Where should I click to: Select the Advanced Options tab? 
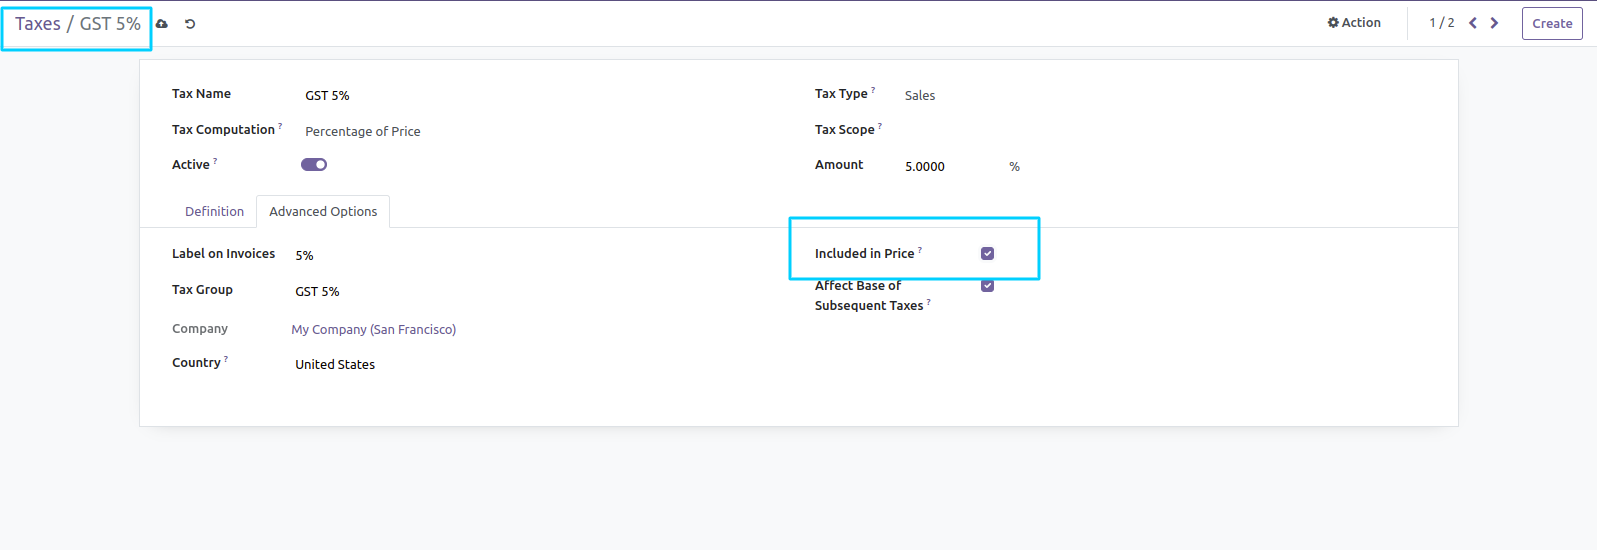[323, 212]
